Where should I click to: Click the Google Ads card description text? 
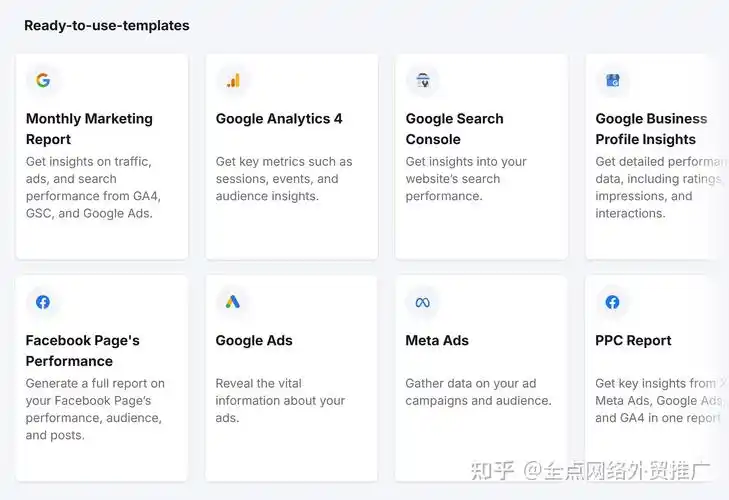[x=280, y=400]
